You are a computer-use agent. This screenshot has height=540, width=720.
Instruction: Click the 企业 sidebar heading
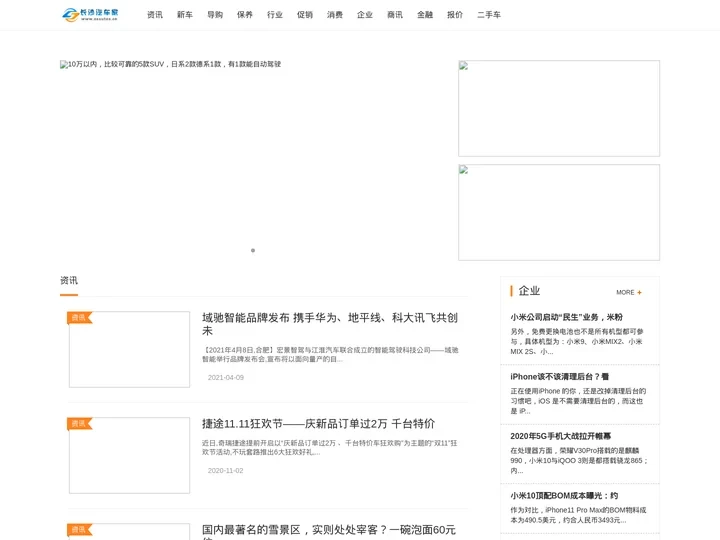[x=529, y=291]
